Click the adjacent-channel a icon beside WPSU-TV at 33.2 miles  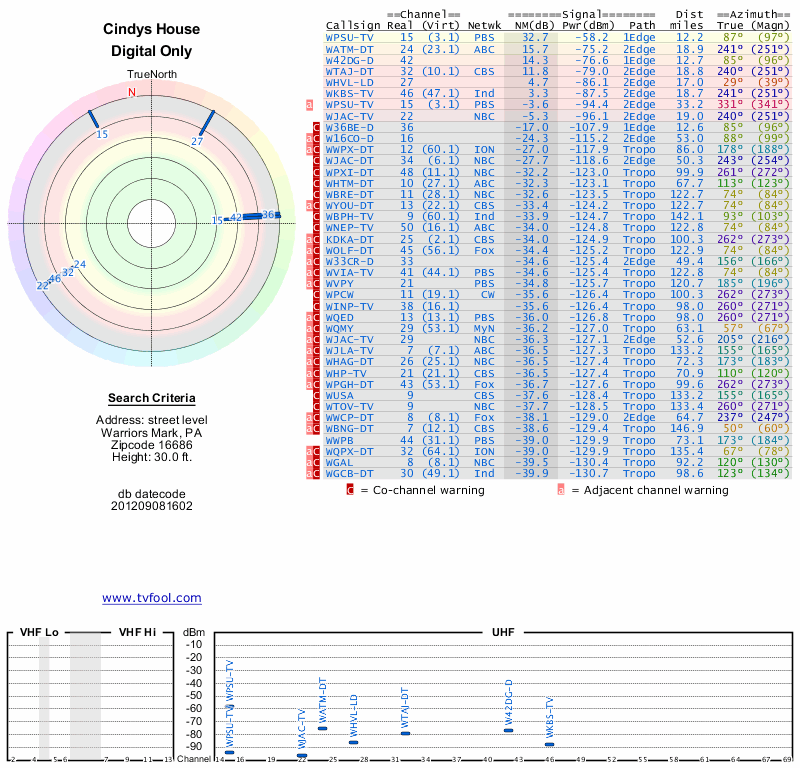309,105
